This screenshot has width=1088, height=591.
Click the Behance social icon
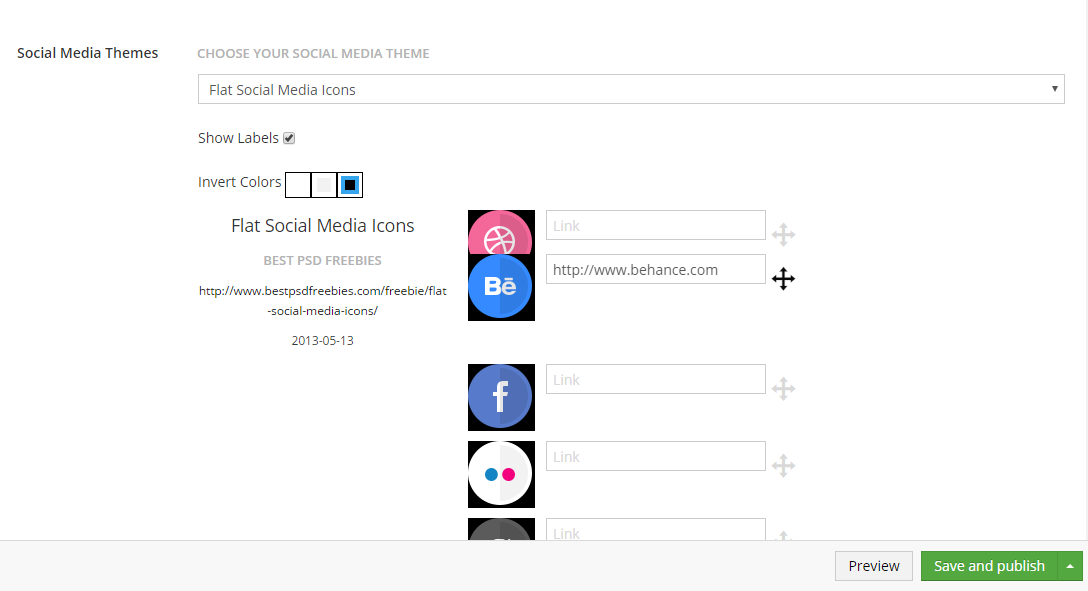click(x=501, y=287)
